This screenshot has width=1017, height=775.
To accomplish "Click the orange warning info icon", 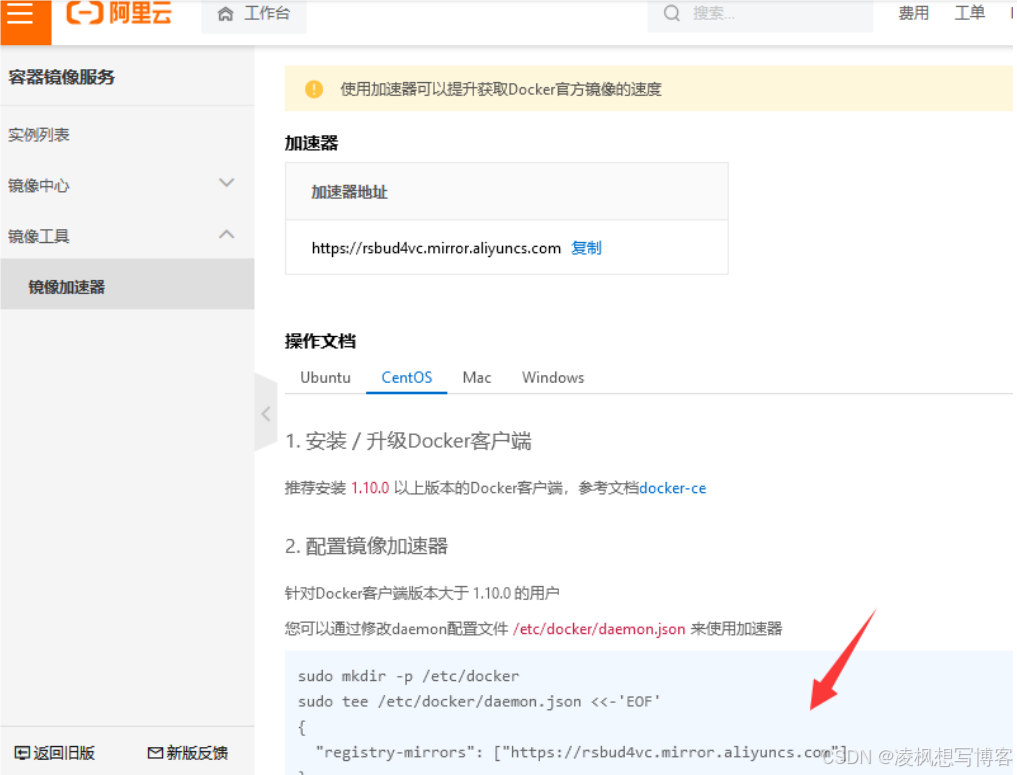I will tap(314, 89).
